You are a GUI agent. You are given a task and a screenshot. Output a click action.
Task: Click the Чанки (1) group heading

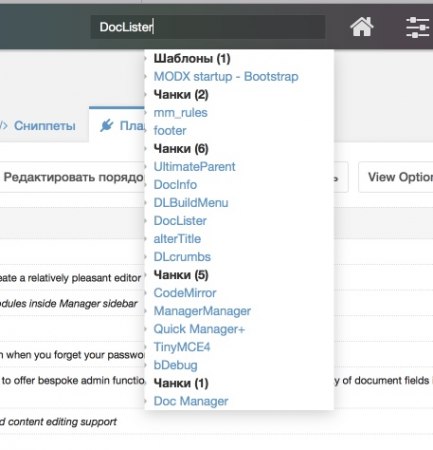pyautogui.click(x=181, y=383)
